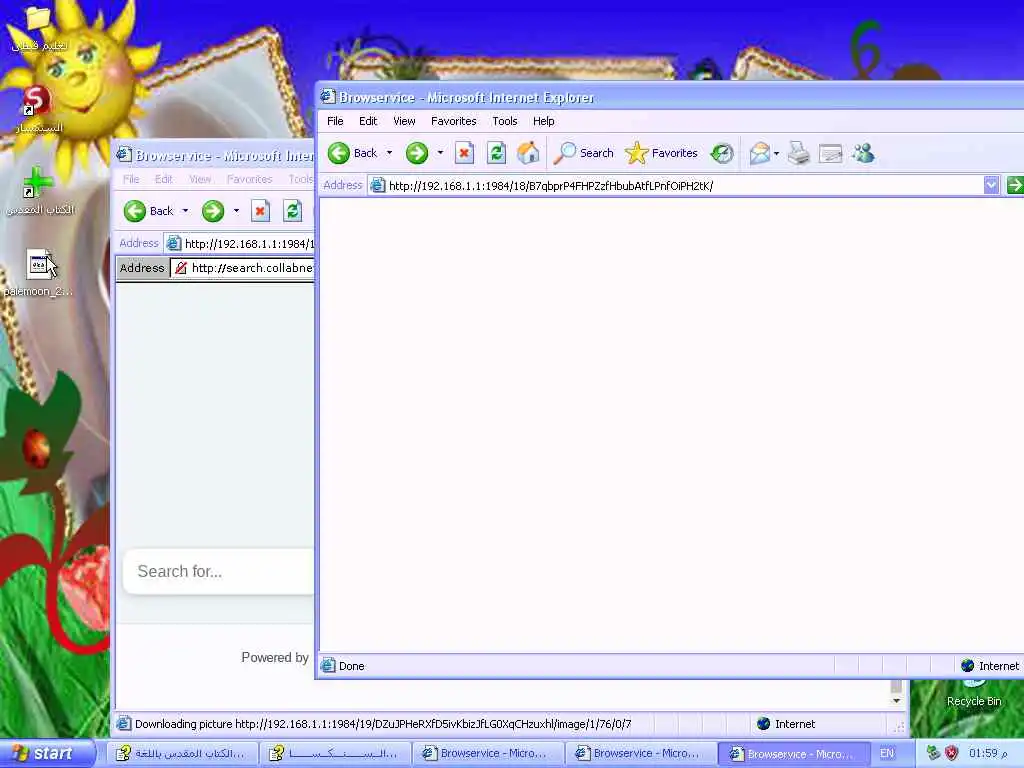The height and width of the screenshot is (768, 1024).
Task: Select the Recycle Bin desktop icon
Action: tap(974, 694)
